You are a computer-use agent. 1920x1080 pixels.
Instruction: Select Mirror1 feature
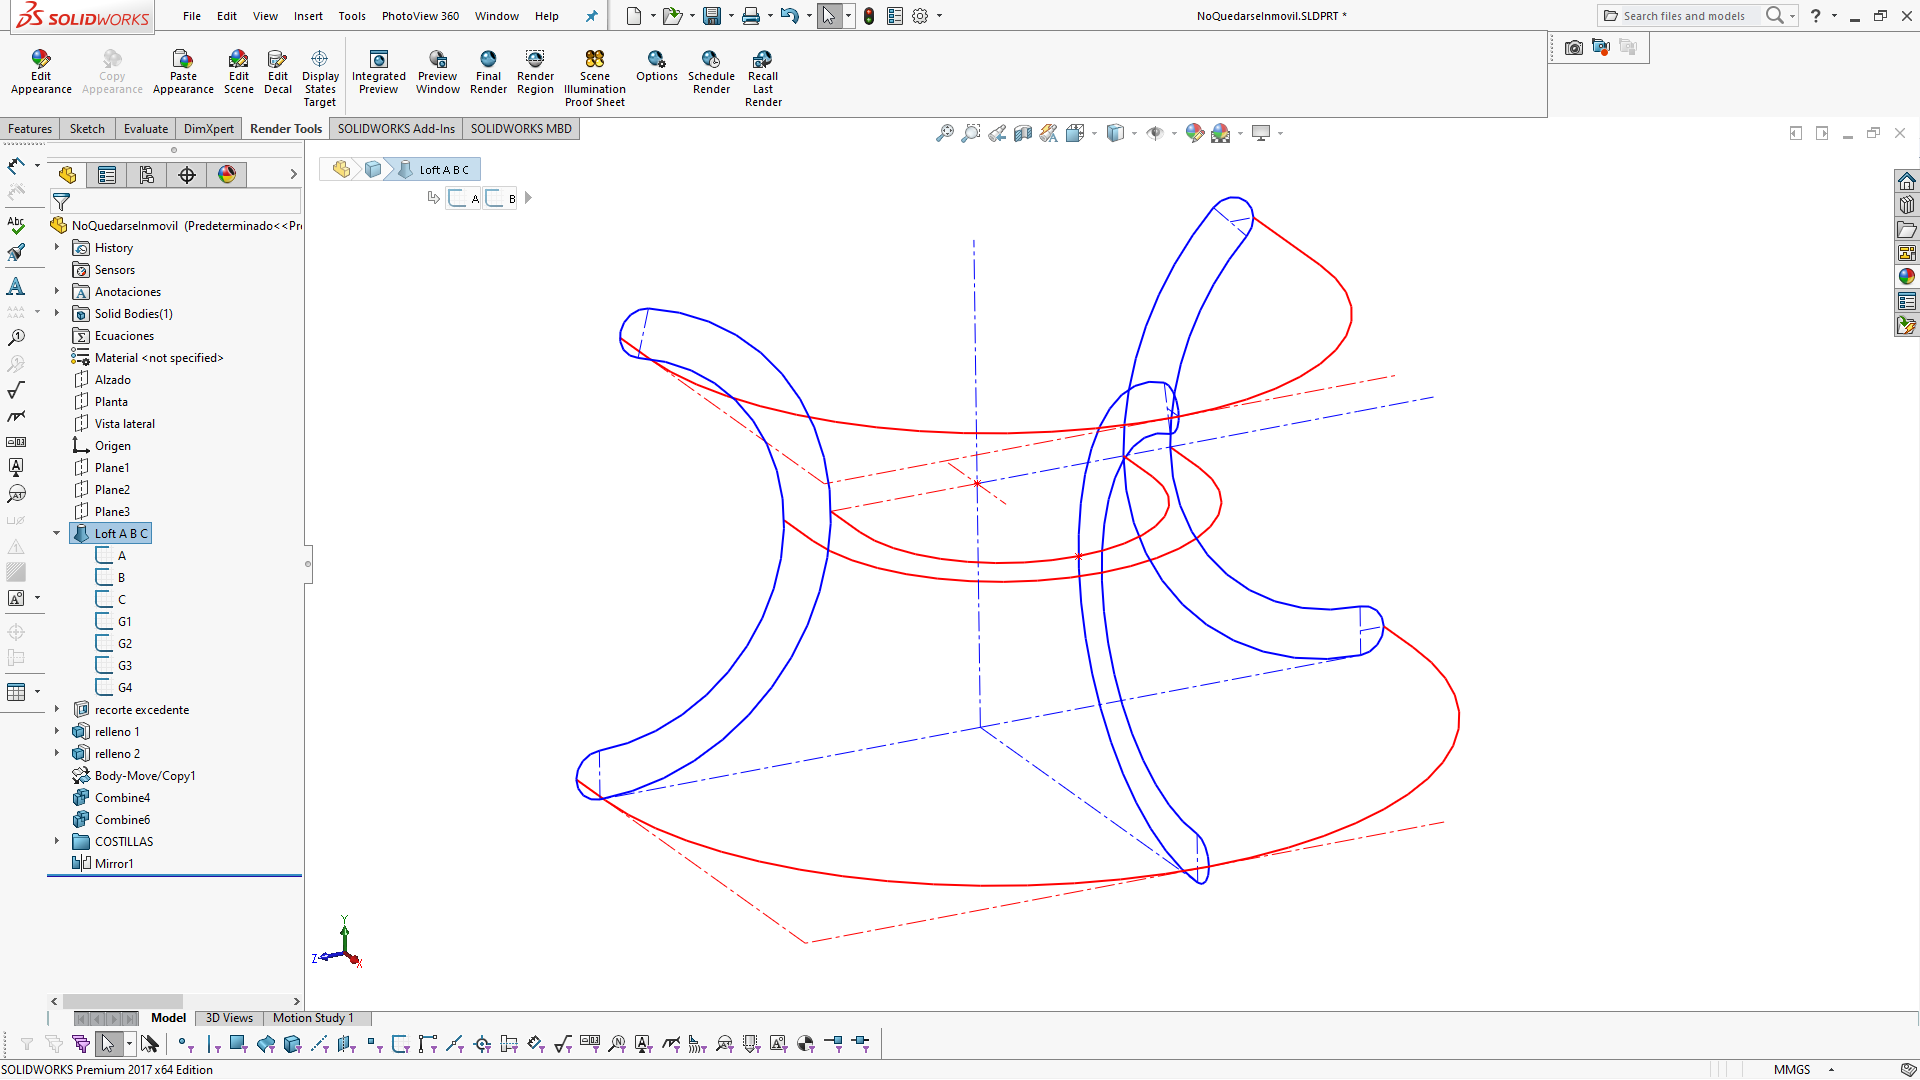[103, 863]
